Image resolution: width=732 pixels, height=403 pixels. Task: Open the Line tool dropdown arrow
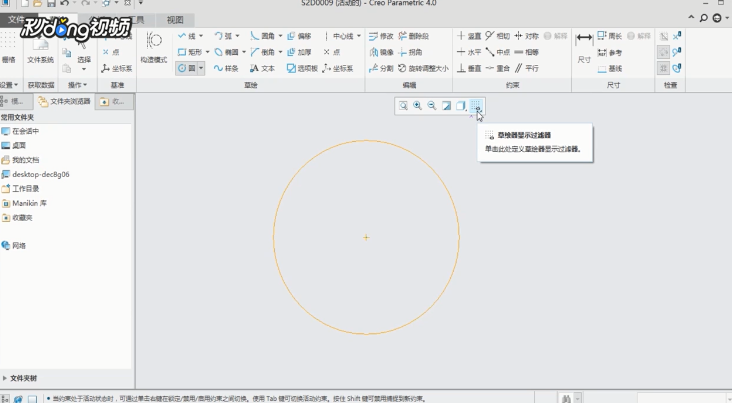coord(201,36)
